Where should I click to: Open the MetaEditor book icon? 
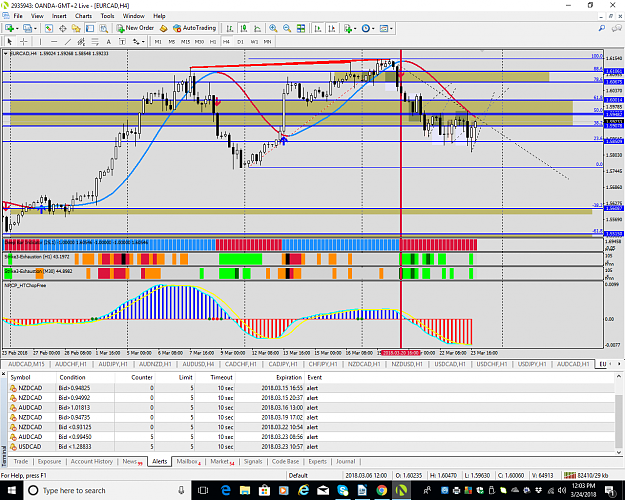point(163,28)
